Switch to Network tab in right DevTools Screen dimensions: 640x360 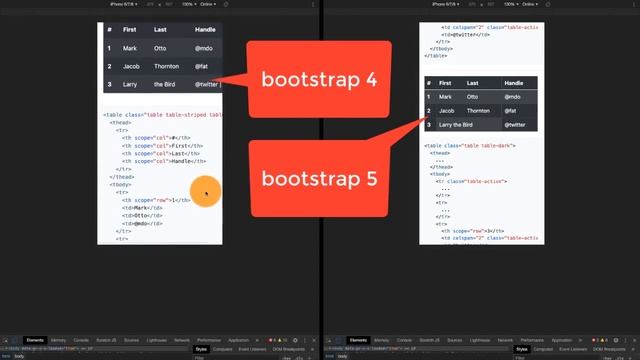click(x=505, y=340)
